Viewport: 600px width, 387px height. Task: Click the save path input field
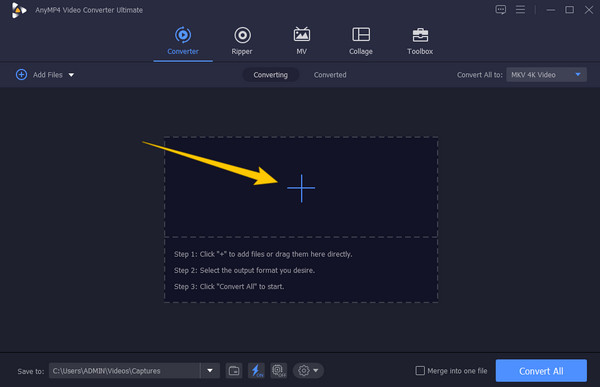125,371
